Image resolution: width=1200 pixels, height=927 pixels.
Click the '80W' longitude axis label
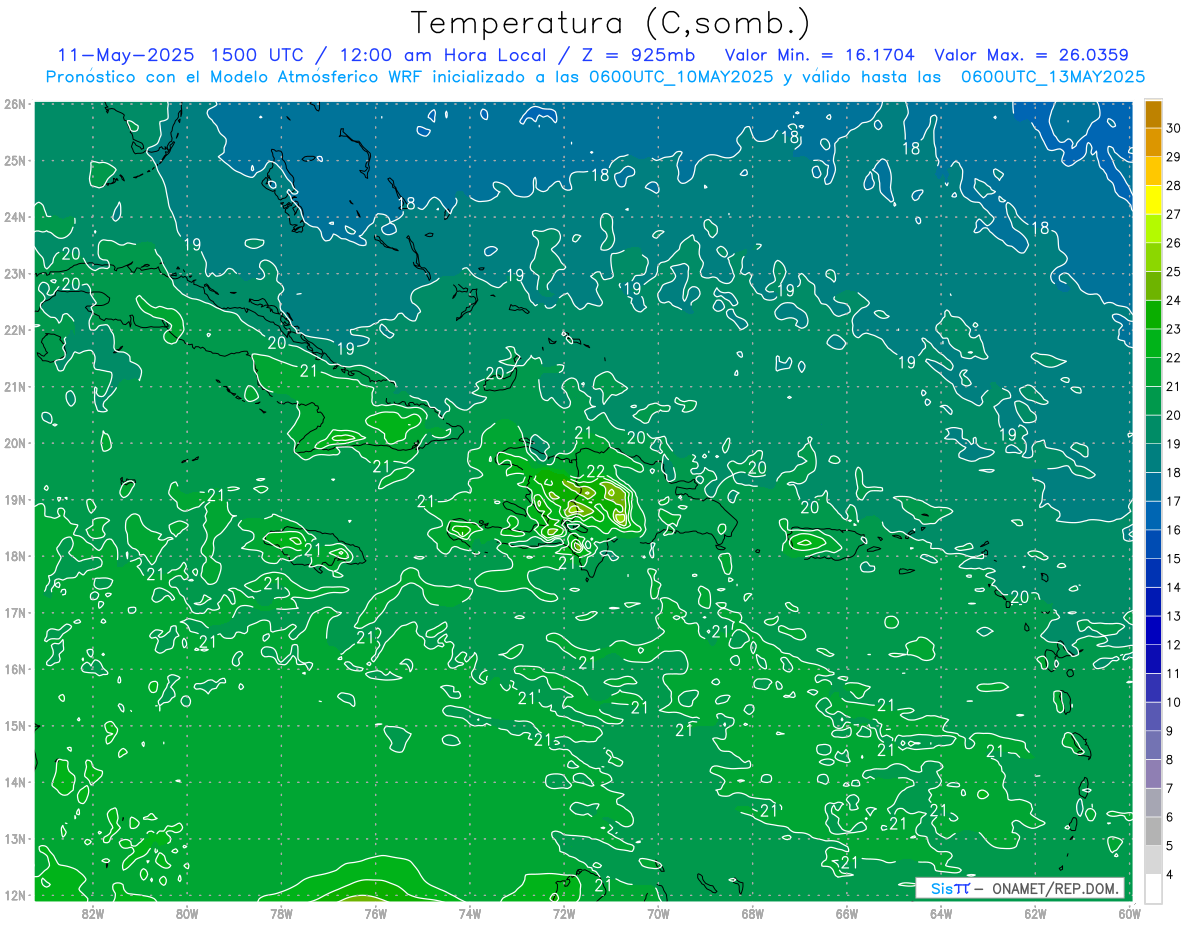click(187, 913)
